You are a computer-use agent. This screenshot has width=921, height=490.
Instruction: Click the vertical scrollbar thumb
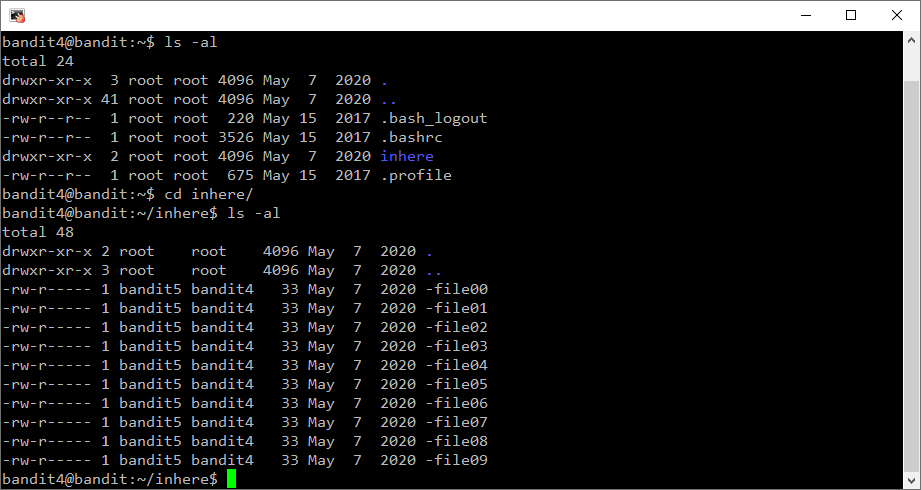[x=911, y=275]
